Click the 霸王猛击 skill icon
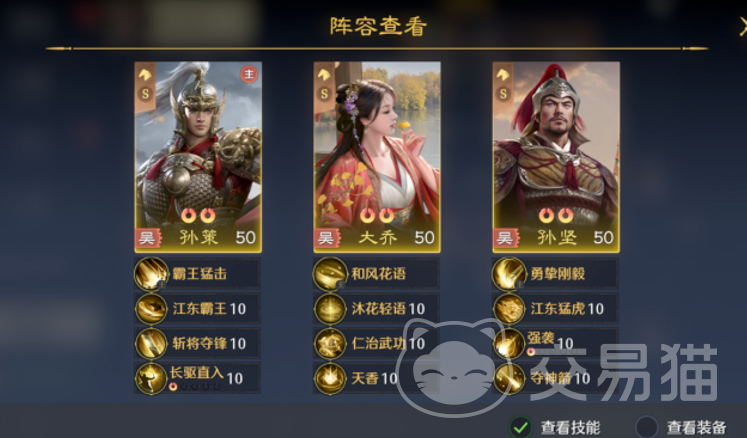The image size is (747, 438). point(151,274)
